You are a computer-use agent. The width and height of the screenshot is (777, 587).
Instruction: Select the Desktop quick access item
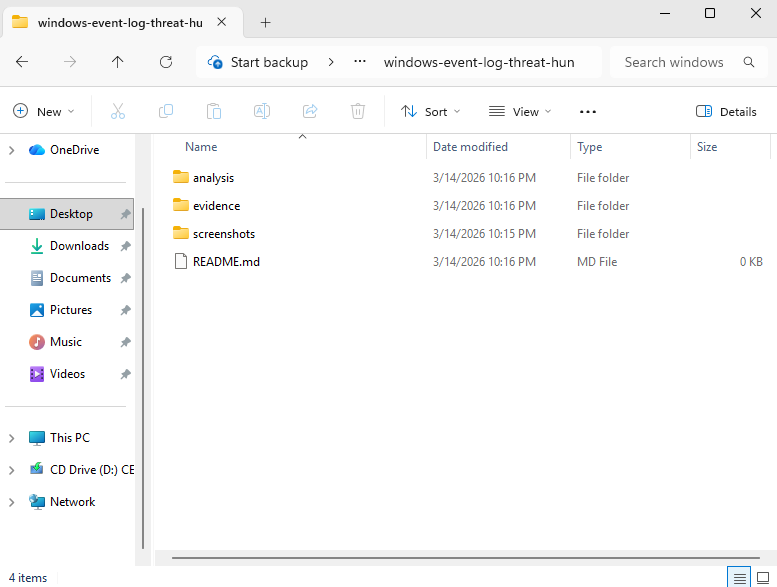coord(67,214)
